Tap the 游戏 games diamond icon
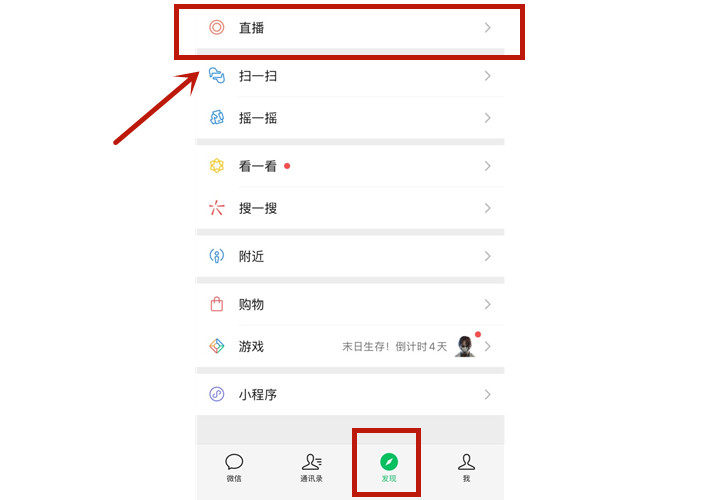 point(217,346)
